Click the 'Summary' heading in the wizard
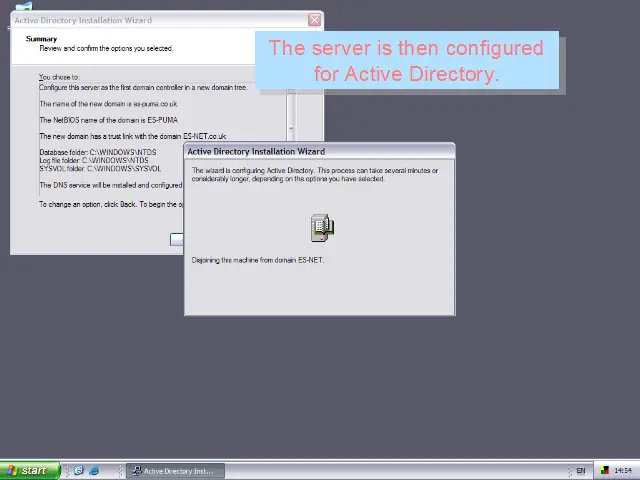The height and width of the screenshot is (480, 640). pos(41,39)
